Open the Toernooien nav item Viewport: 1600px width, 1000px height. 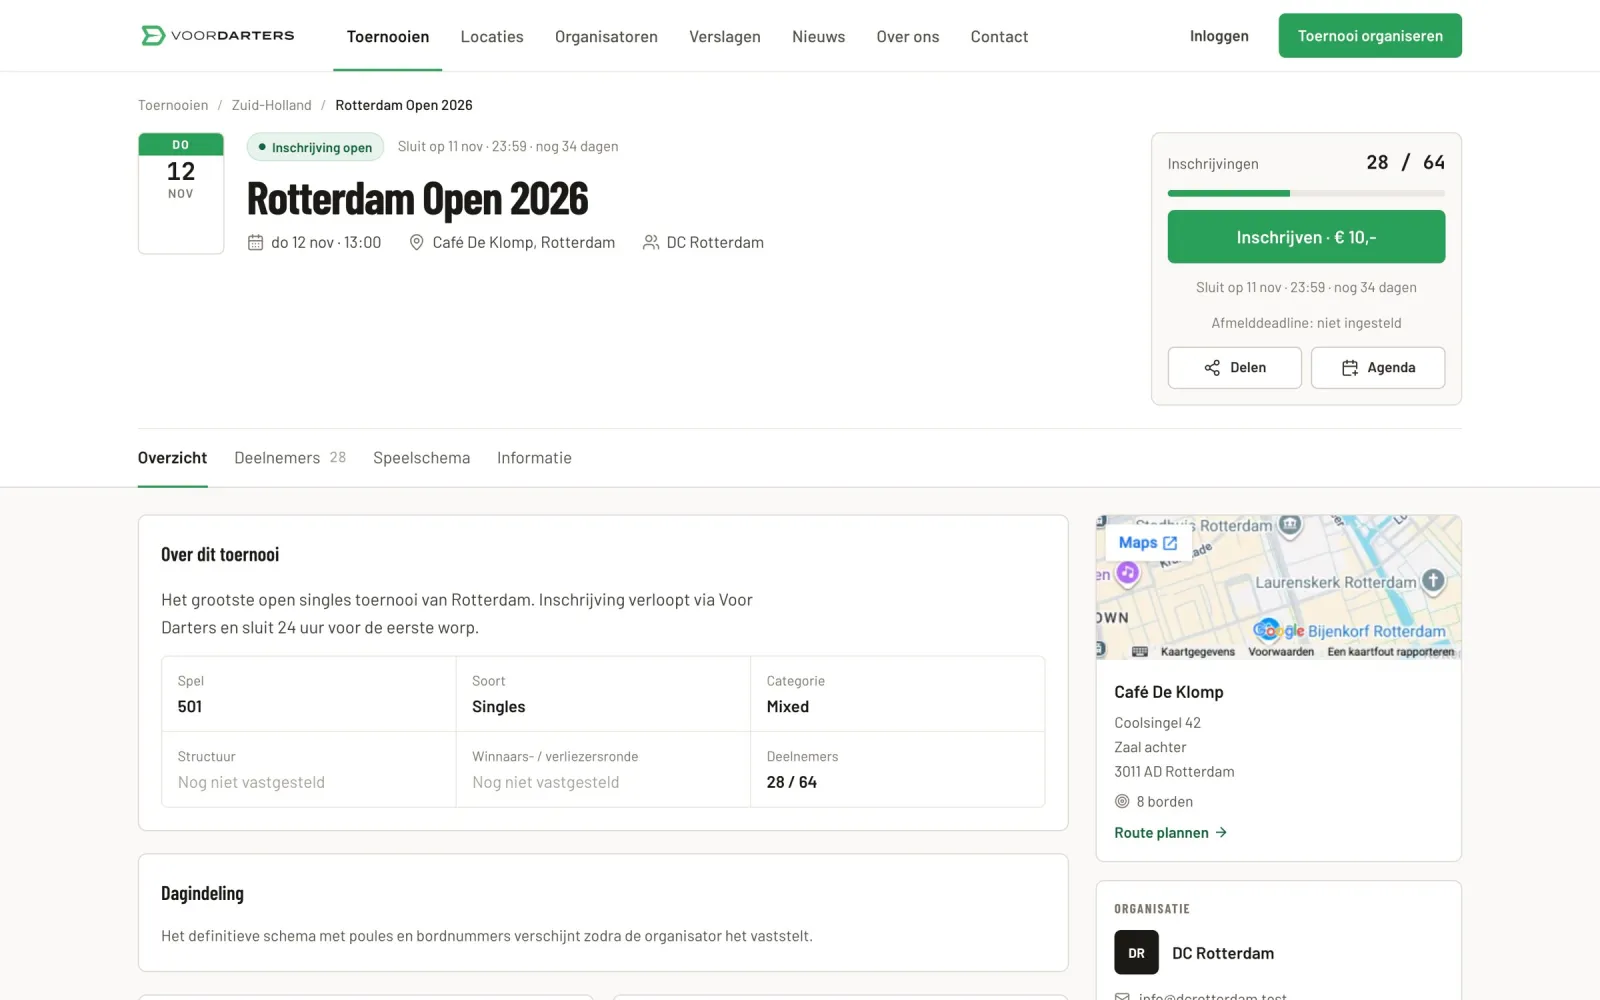388,37
